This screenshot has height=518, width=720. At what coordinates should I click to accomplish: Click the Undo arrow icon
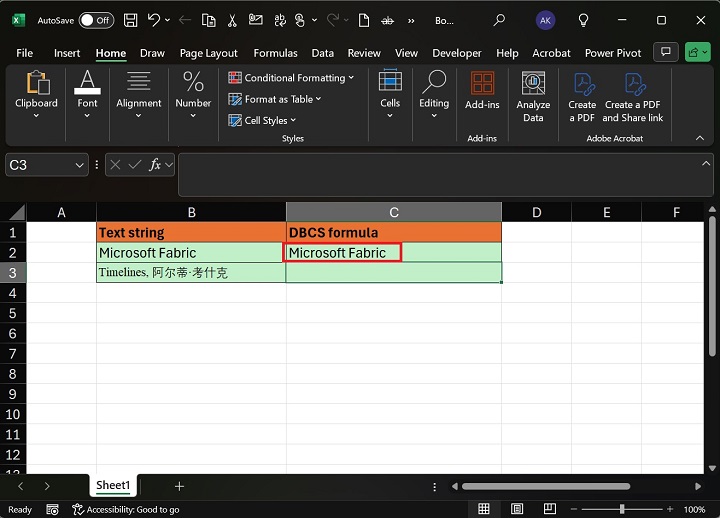(154, 20)
